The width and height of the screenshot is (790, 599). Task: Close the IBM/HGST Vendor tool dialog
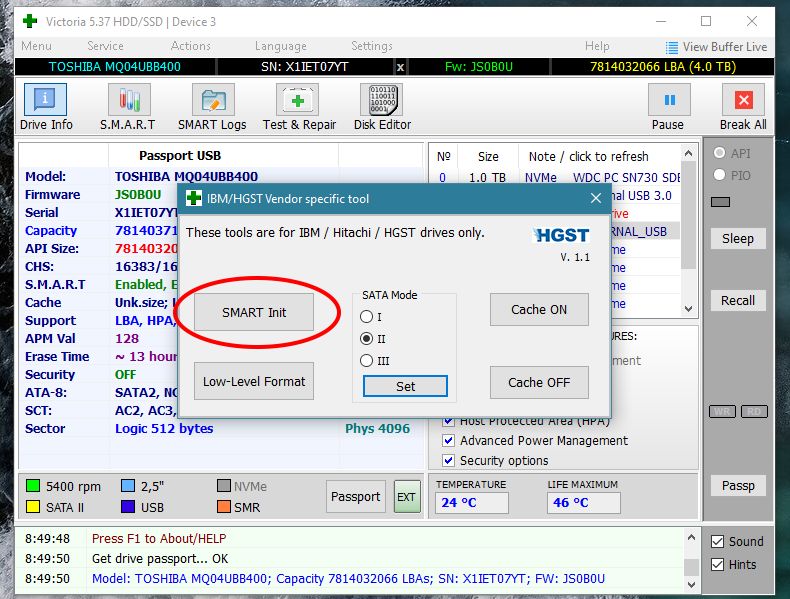click(596, 198)
